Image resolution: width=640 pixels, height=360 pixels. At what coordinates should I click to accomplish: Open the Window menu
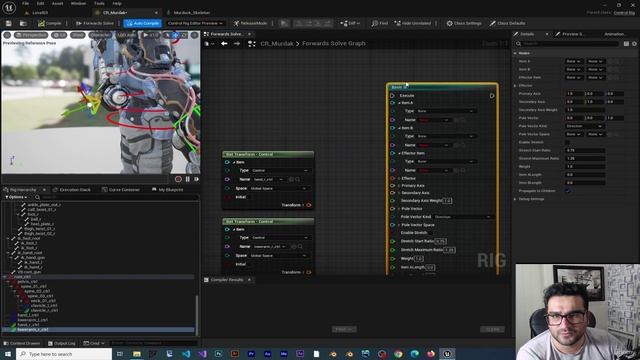[78, 3]
